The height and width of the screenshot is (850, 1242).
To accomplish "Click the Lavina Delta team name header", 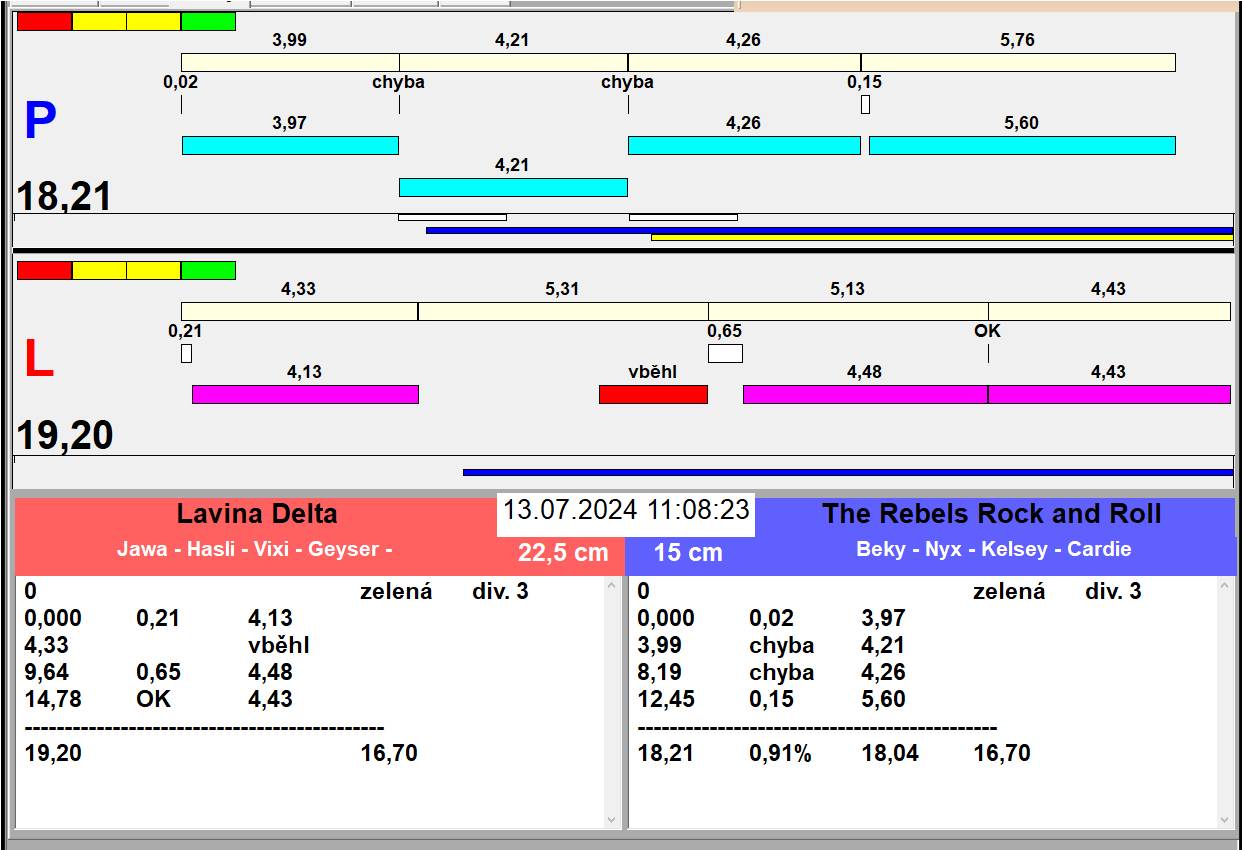I will pos(257,514).
